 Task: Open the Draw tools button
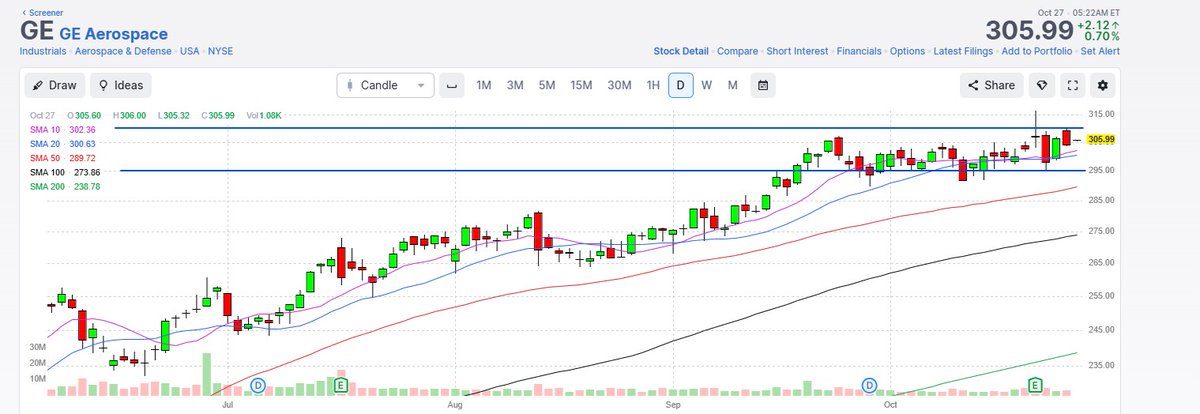point(55,85)
